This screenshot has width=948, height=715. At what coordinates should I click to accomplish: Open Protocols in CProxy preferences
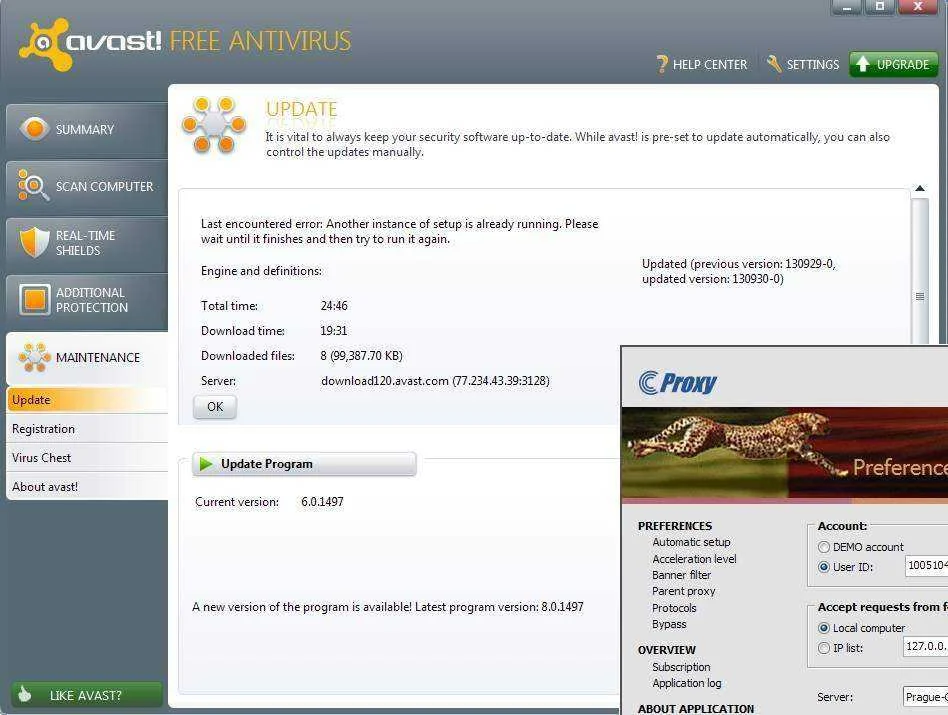click(x=674, y=608)
